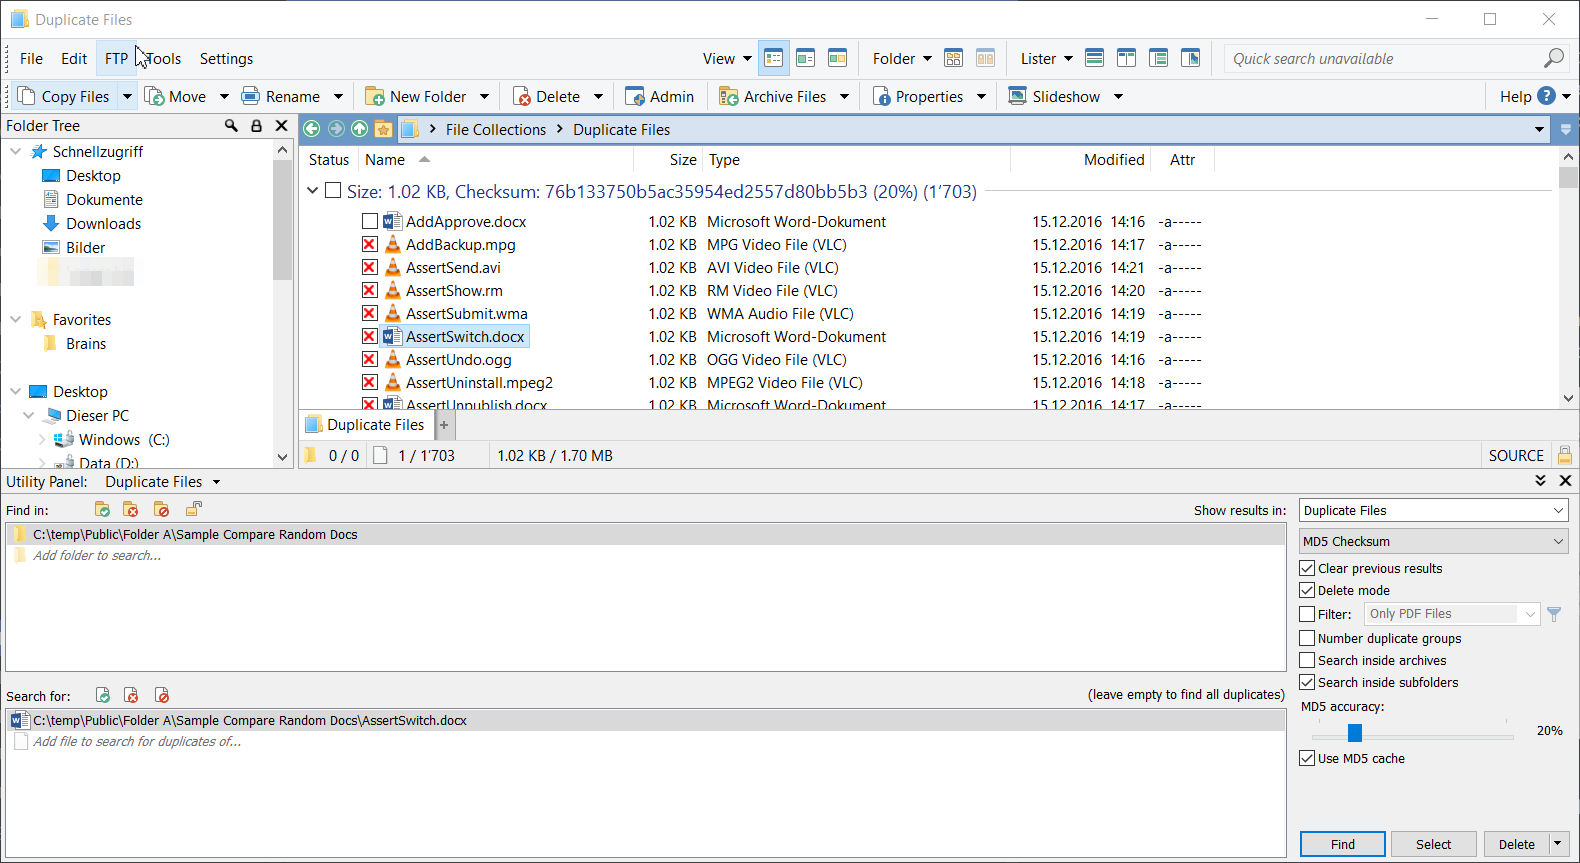Click the Find button
Screen dimensions: 1580x863
1343,844
